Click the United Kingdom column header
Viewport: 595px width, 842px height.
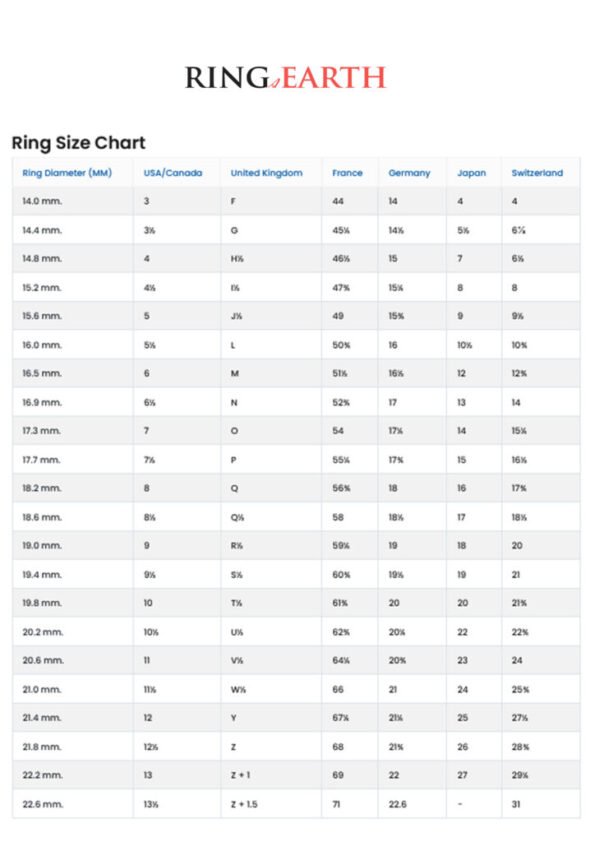tap(266, 173)
